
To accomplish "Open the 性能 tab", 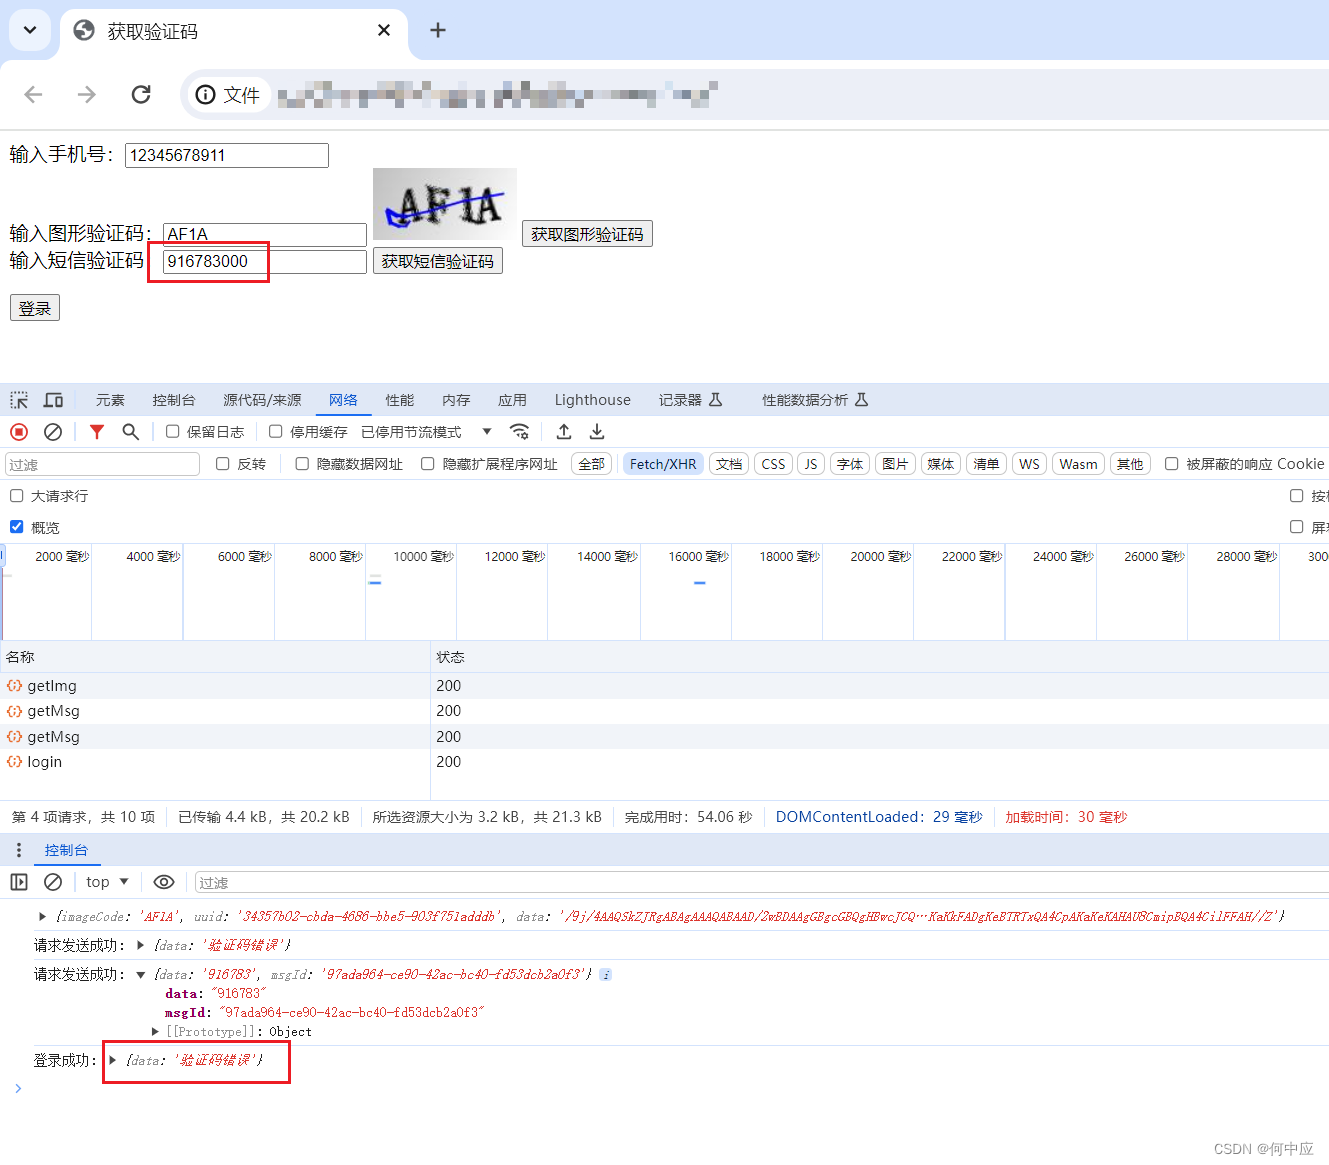I will click(x=400, y=400).
